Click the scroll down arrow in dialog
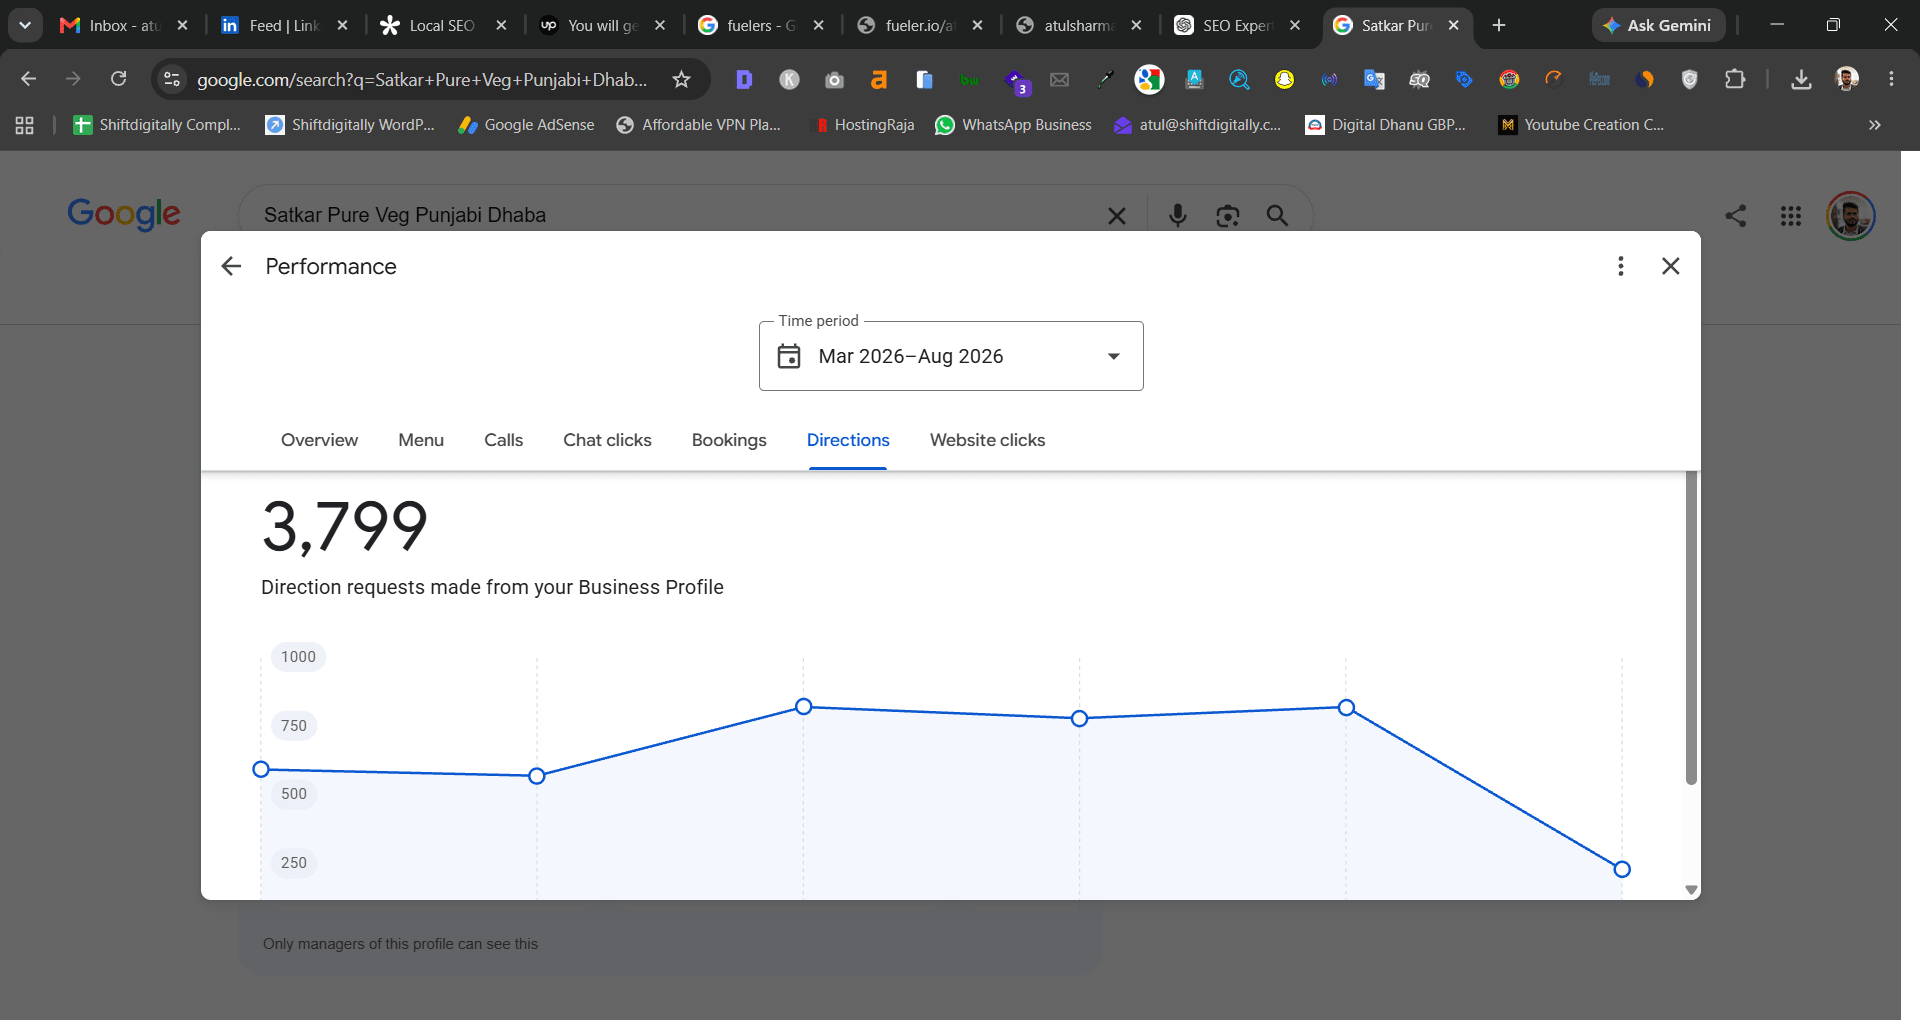The width and height of the screenshot is (1920, 1020). [x=1691, y=889]
